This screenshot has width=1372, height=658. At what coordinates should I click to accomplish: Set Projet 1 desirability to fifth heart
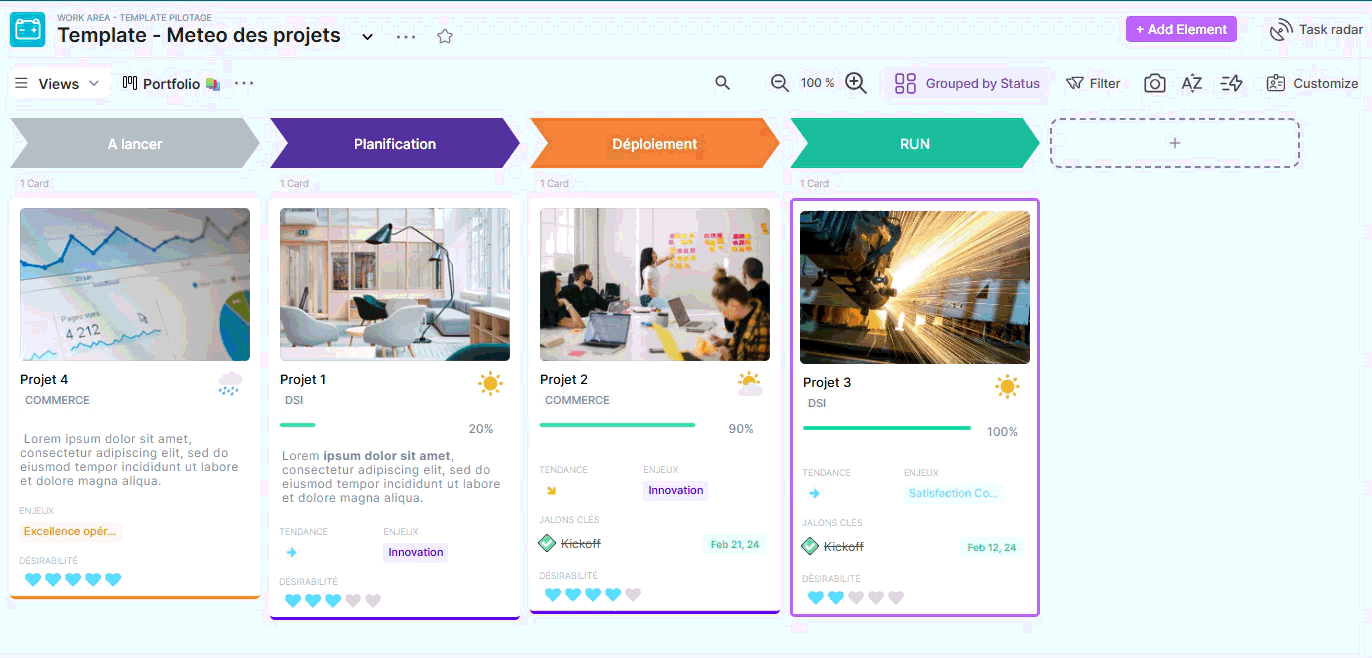[373, 600]
